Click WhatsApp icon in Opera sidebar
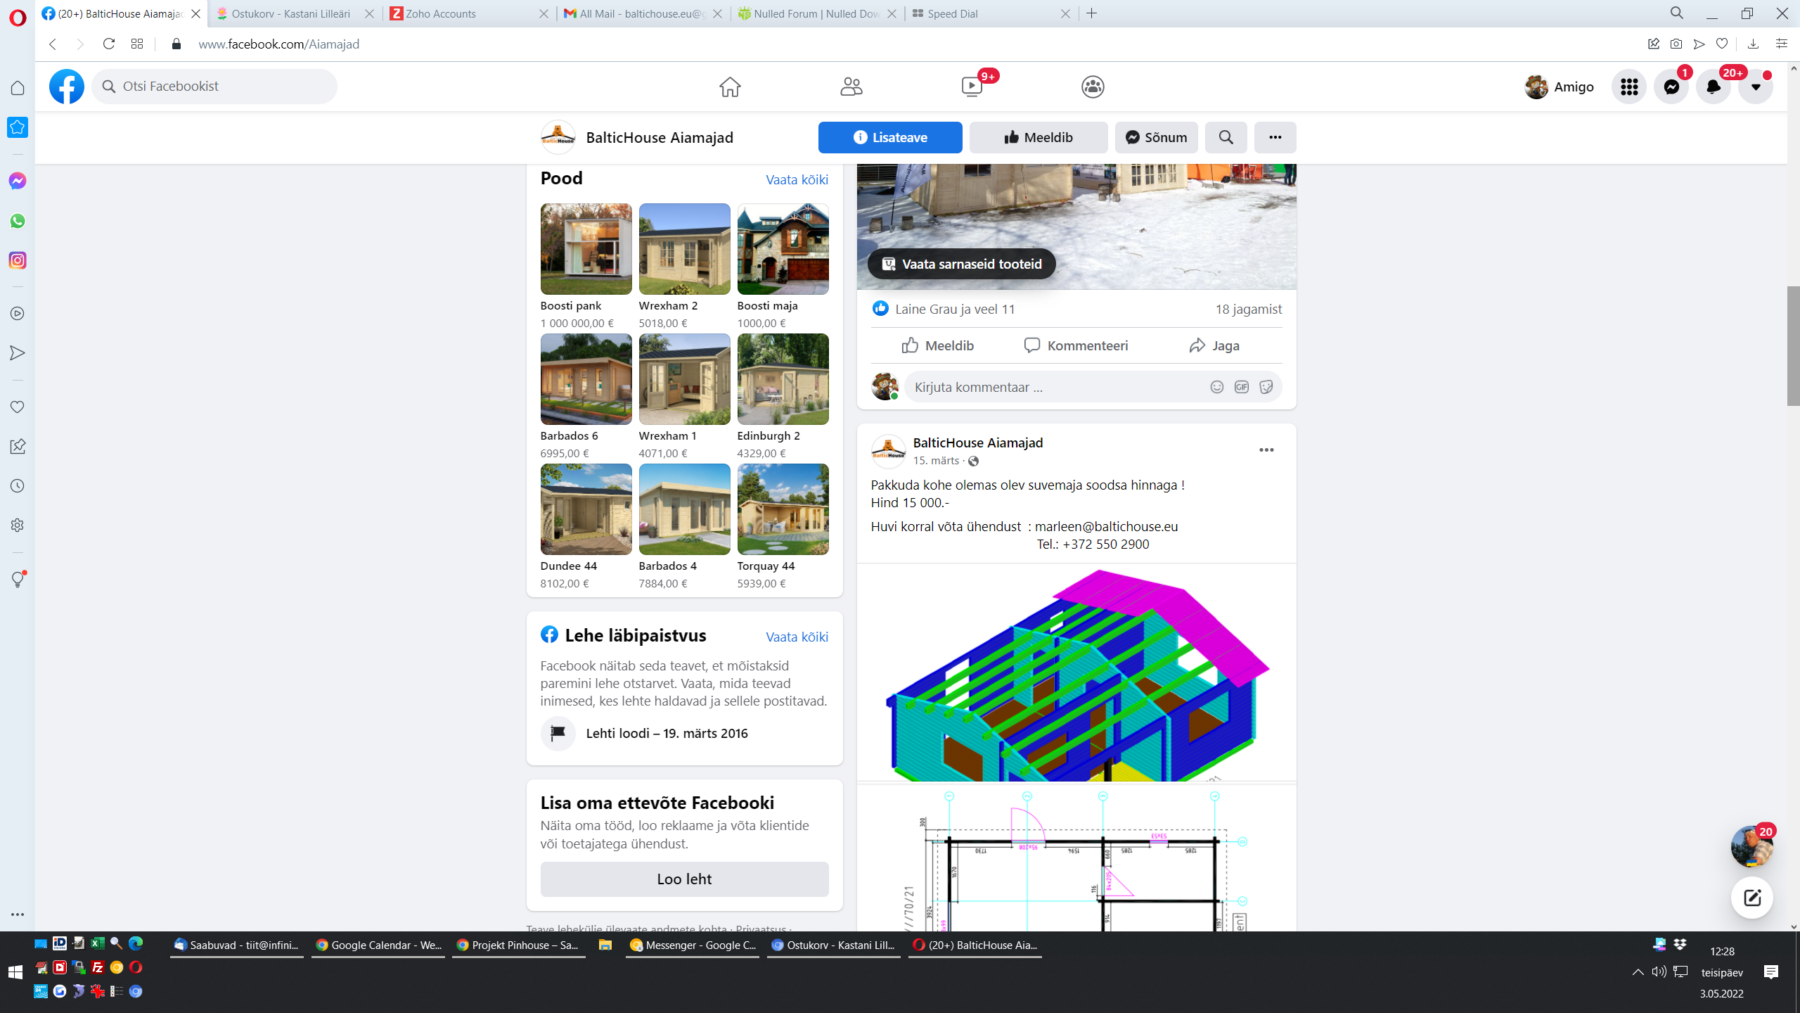The image size is (1800, 1013). [x=17, y=221]
